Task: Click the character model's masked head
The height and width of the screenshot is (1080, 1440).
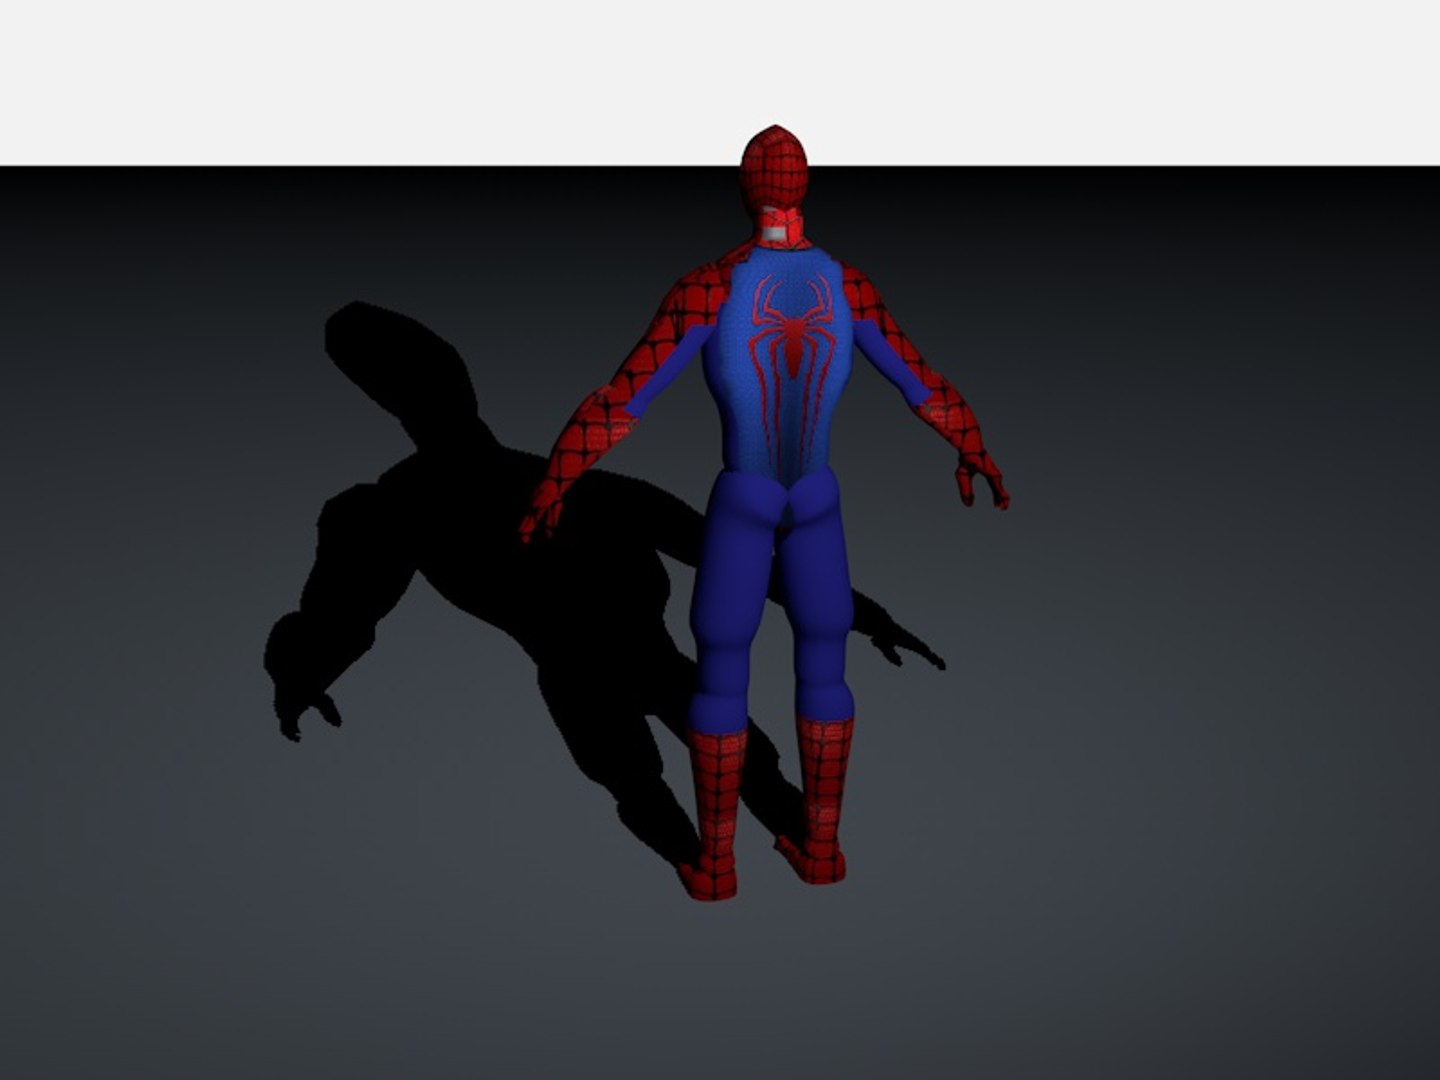Action: pos(775,168)
